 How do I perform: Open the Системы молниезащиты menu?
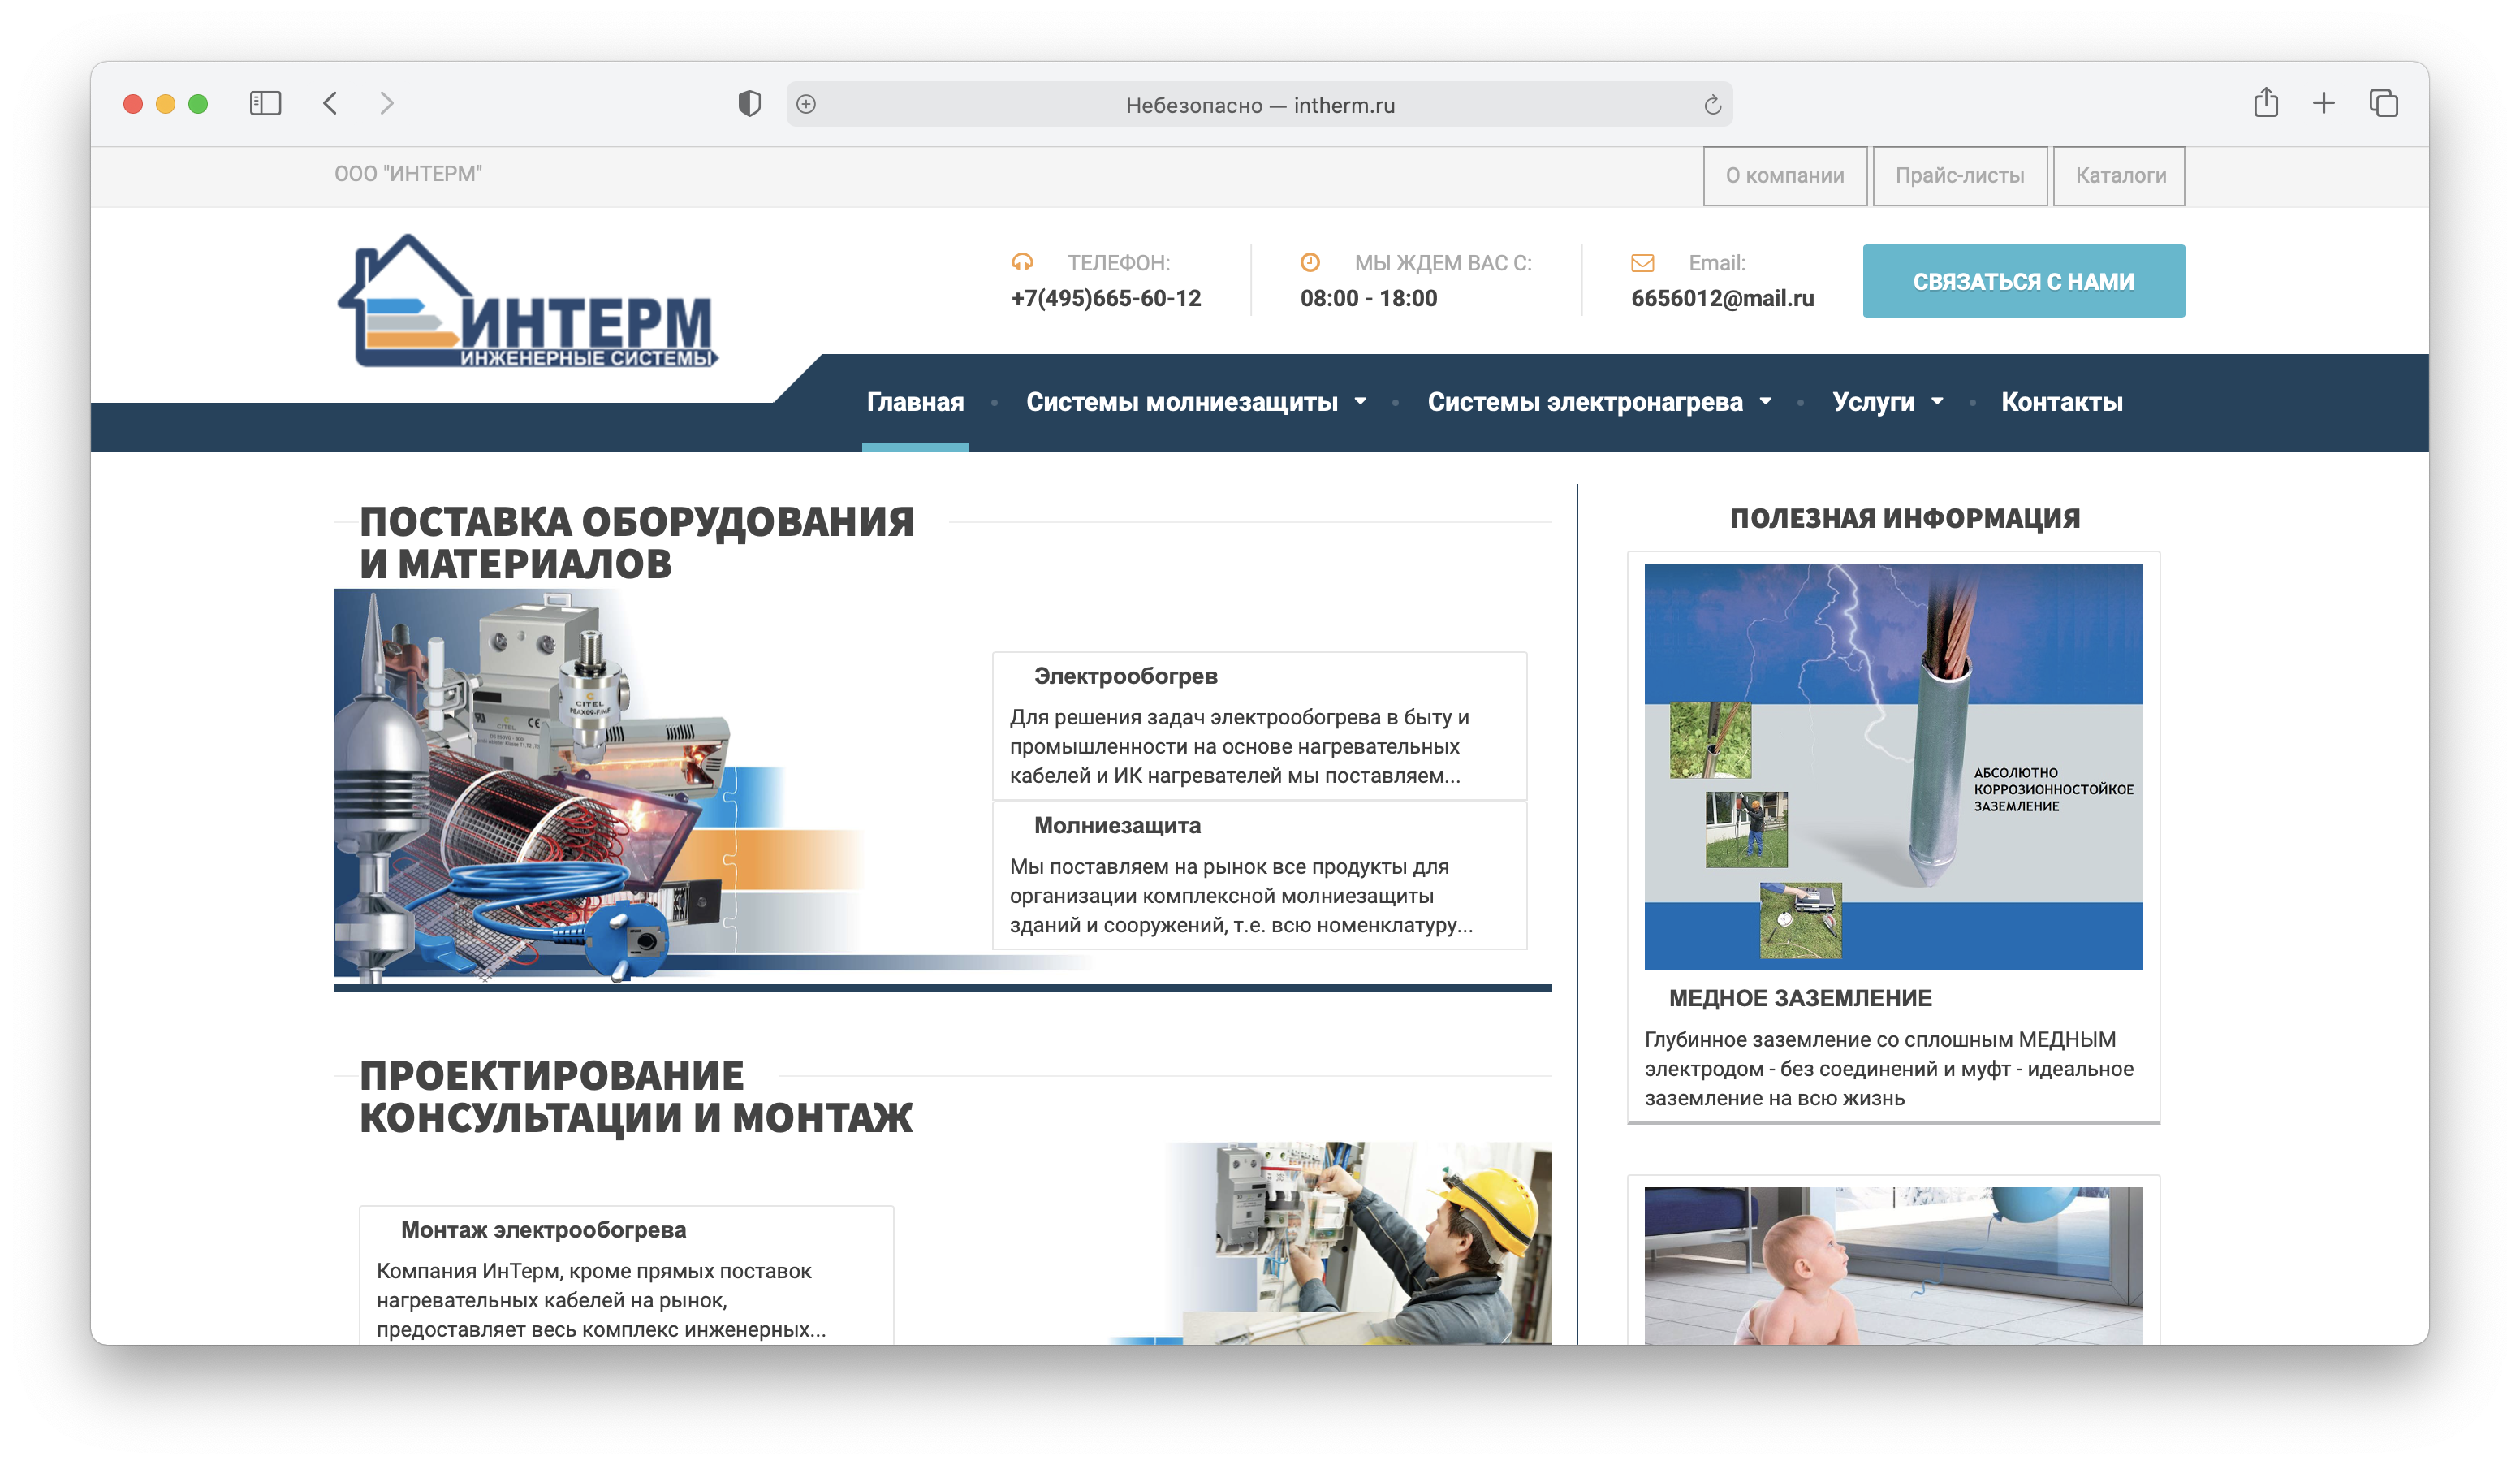pyautogui.click(x=1182, y=402)
